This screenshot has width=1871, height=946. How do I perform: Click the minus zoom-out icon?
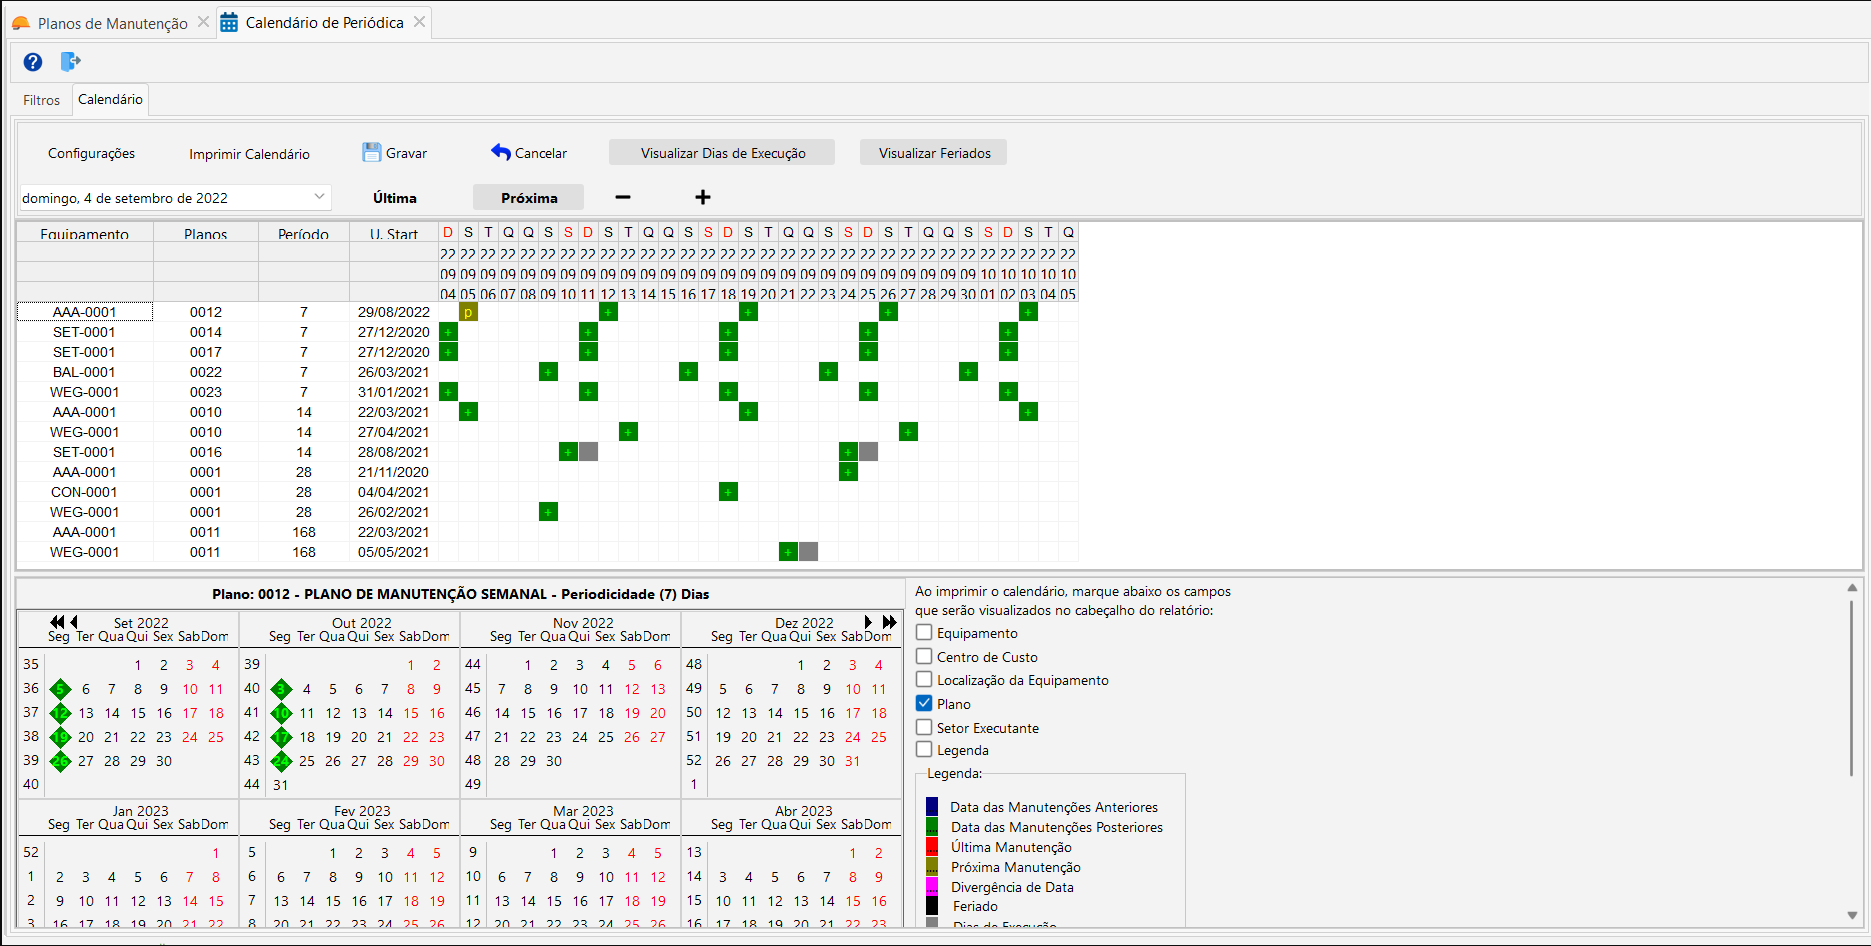[622, 197]
